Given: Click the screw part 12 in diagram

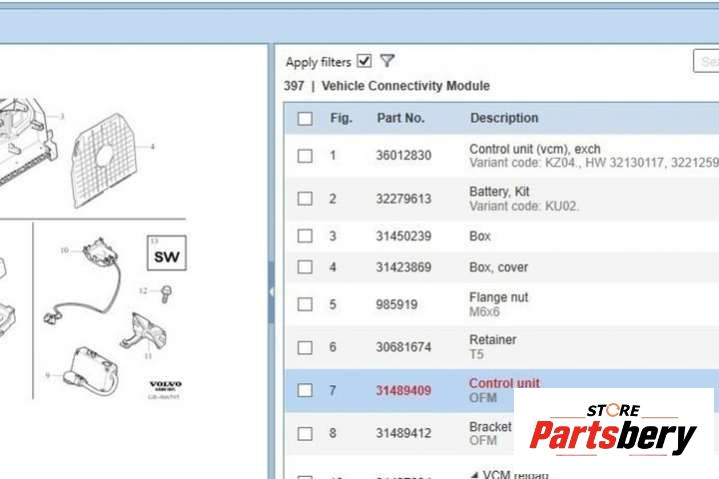Looking at the screenshot, I should tap(166, 293).
